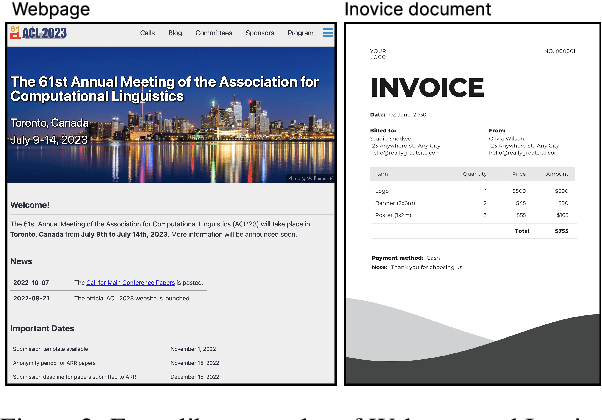Open the hamburger menu icon
The width and height of the screenshot is (602, 420).
point(328,33)
